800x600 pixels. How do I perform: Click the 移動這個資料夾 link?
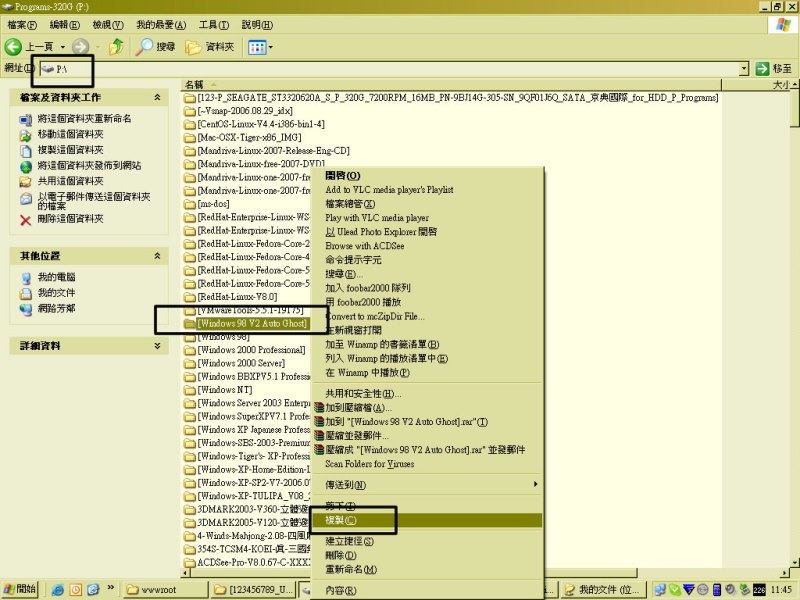70,134
